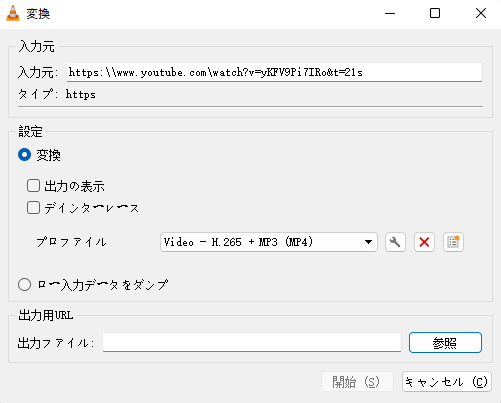Delete selected profile with red X icon
501x403 pixels.
(424, 242)
